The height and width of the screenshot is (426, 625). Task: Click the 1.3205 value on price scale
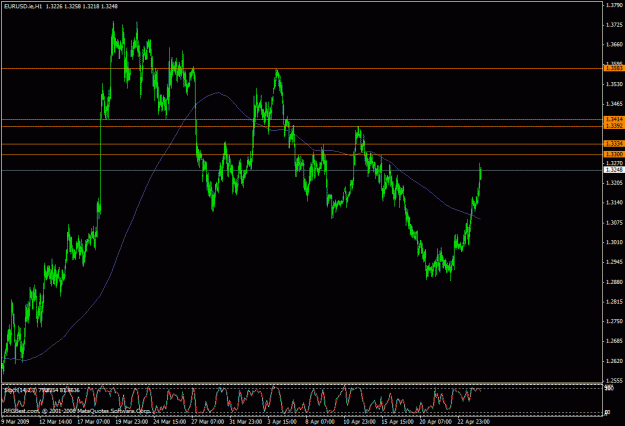[x=614, y=183]
